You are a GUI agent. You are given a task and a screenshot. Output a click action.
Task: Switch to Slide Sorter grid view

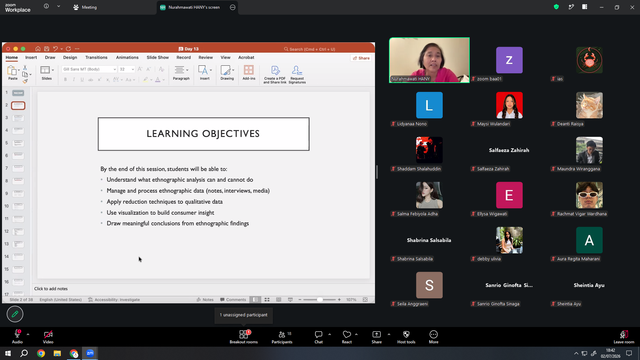267,300
